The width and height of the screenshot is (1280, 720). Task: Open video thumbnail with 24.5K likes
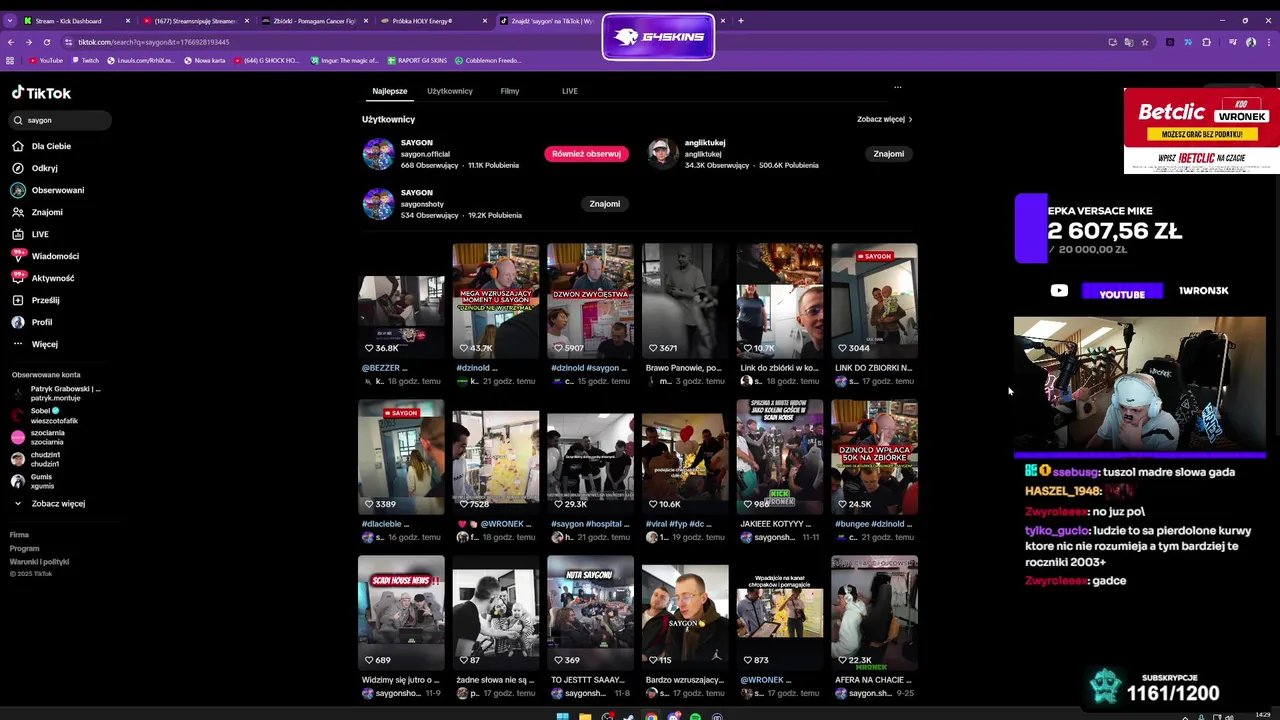874,457
